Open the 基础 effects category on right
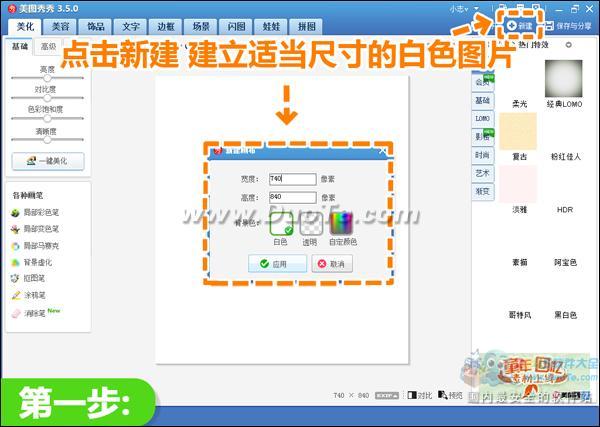Screen dimensions: 600x427 pos(483,100)
